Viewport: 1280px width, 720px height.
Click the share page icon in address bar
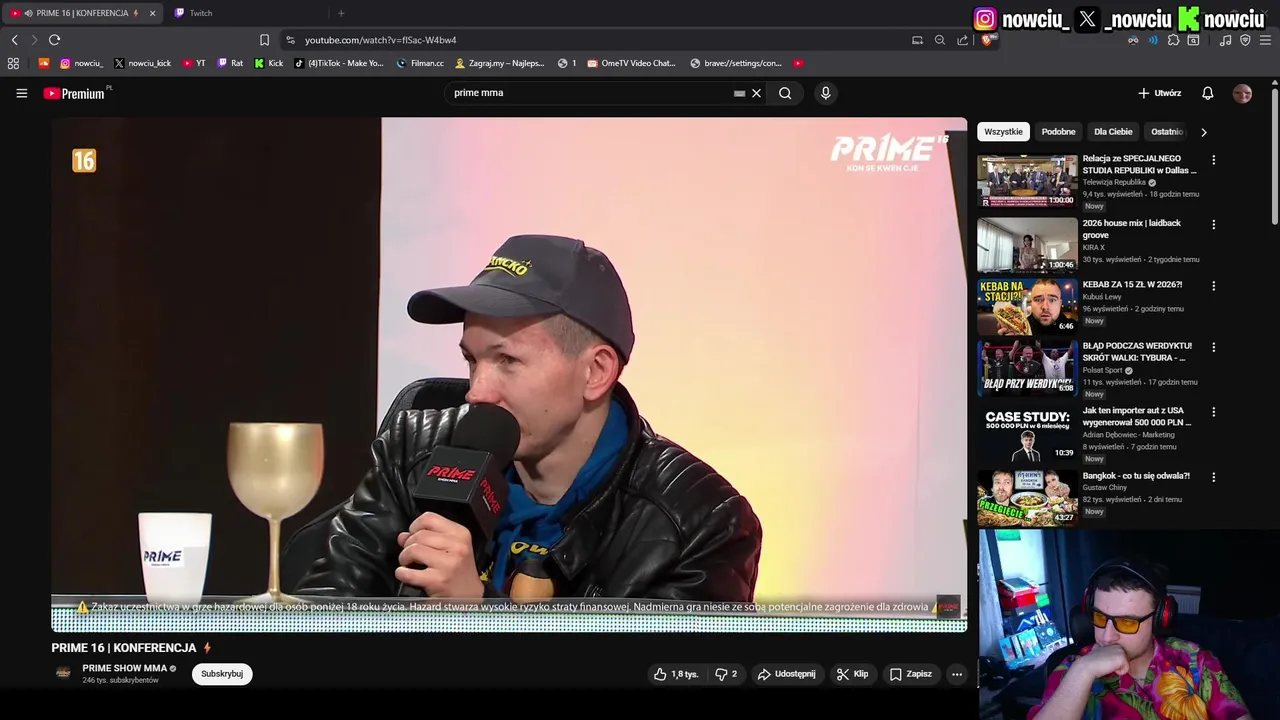pyautogui.click(x=962, y=40)
